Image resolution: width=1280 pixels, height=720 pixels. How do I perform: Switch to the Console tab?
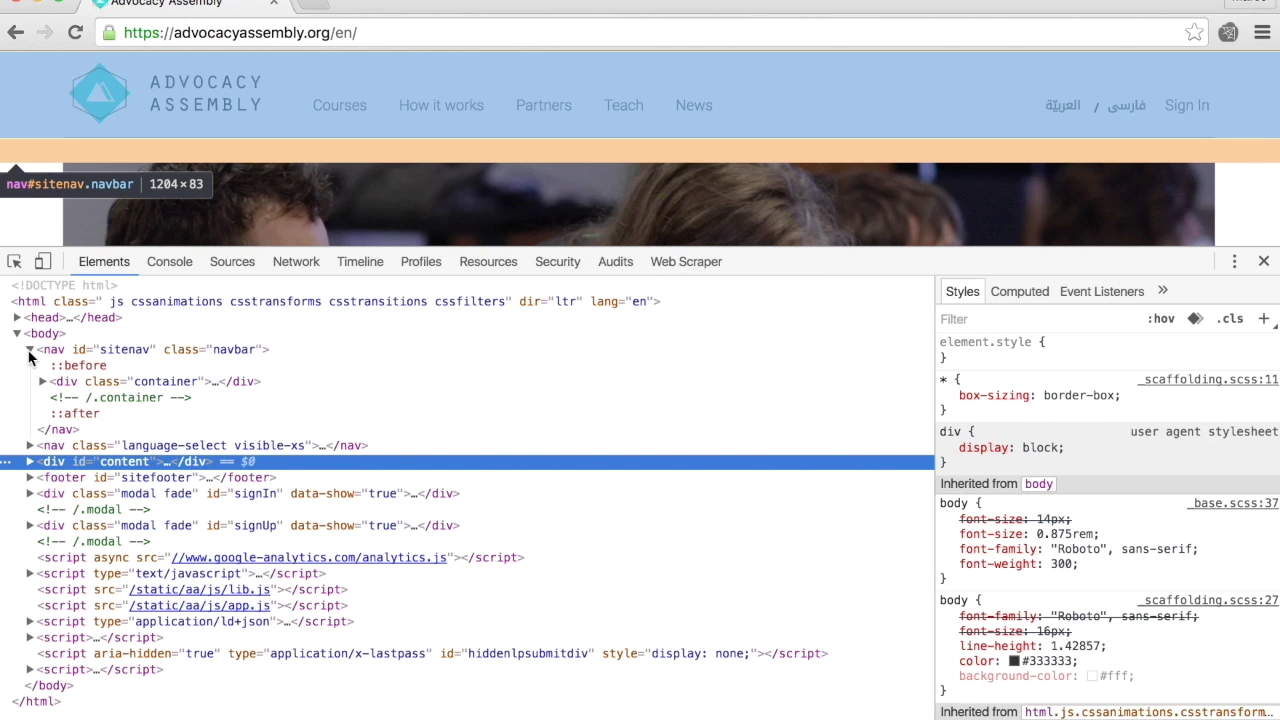tap(169, 261)
